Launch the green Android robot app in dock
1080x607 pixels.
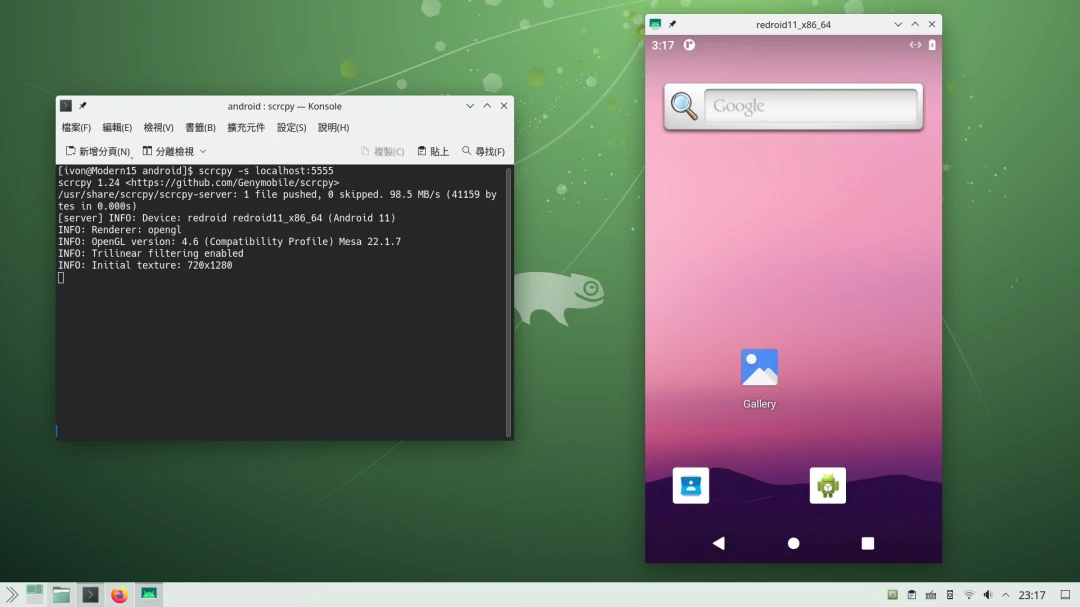pyautogui.click(x=827, y=486)
